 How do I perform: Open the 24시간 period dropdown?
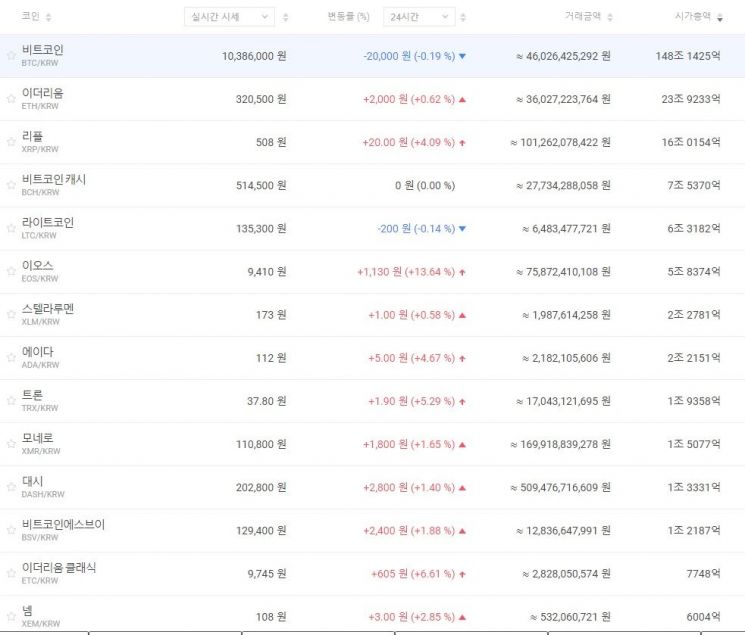click(x=419, y=17)
